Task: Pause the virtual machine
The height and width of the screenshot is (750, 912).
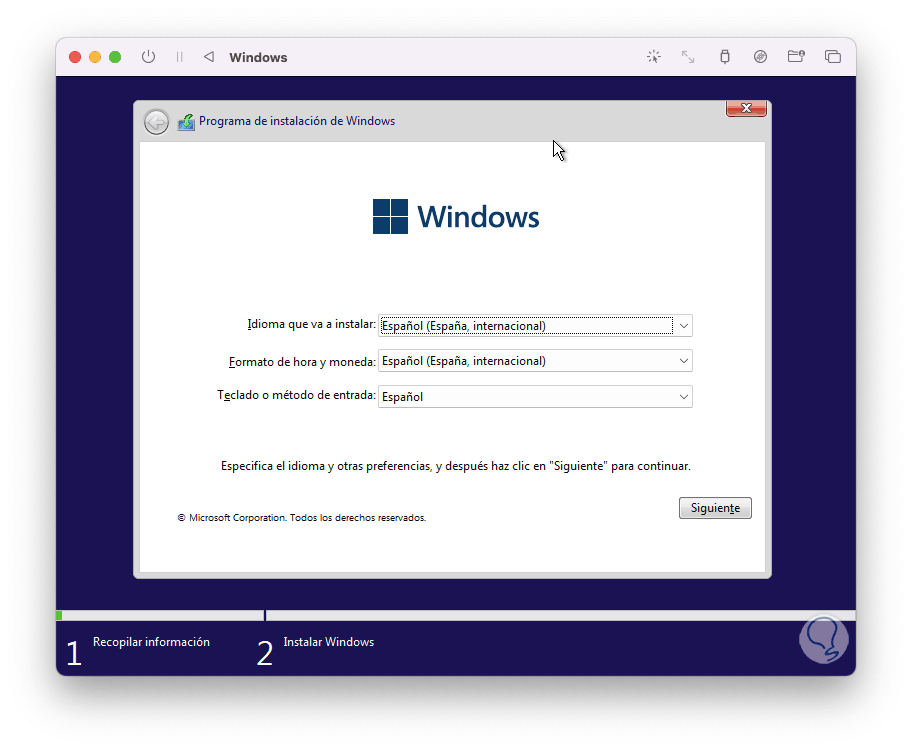Action: [180, 57]
